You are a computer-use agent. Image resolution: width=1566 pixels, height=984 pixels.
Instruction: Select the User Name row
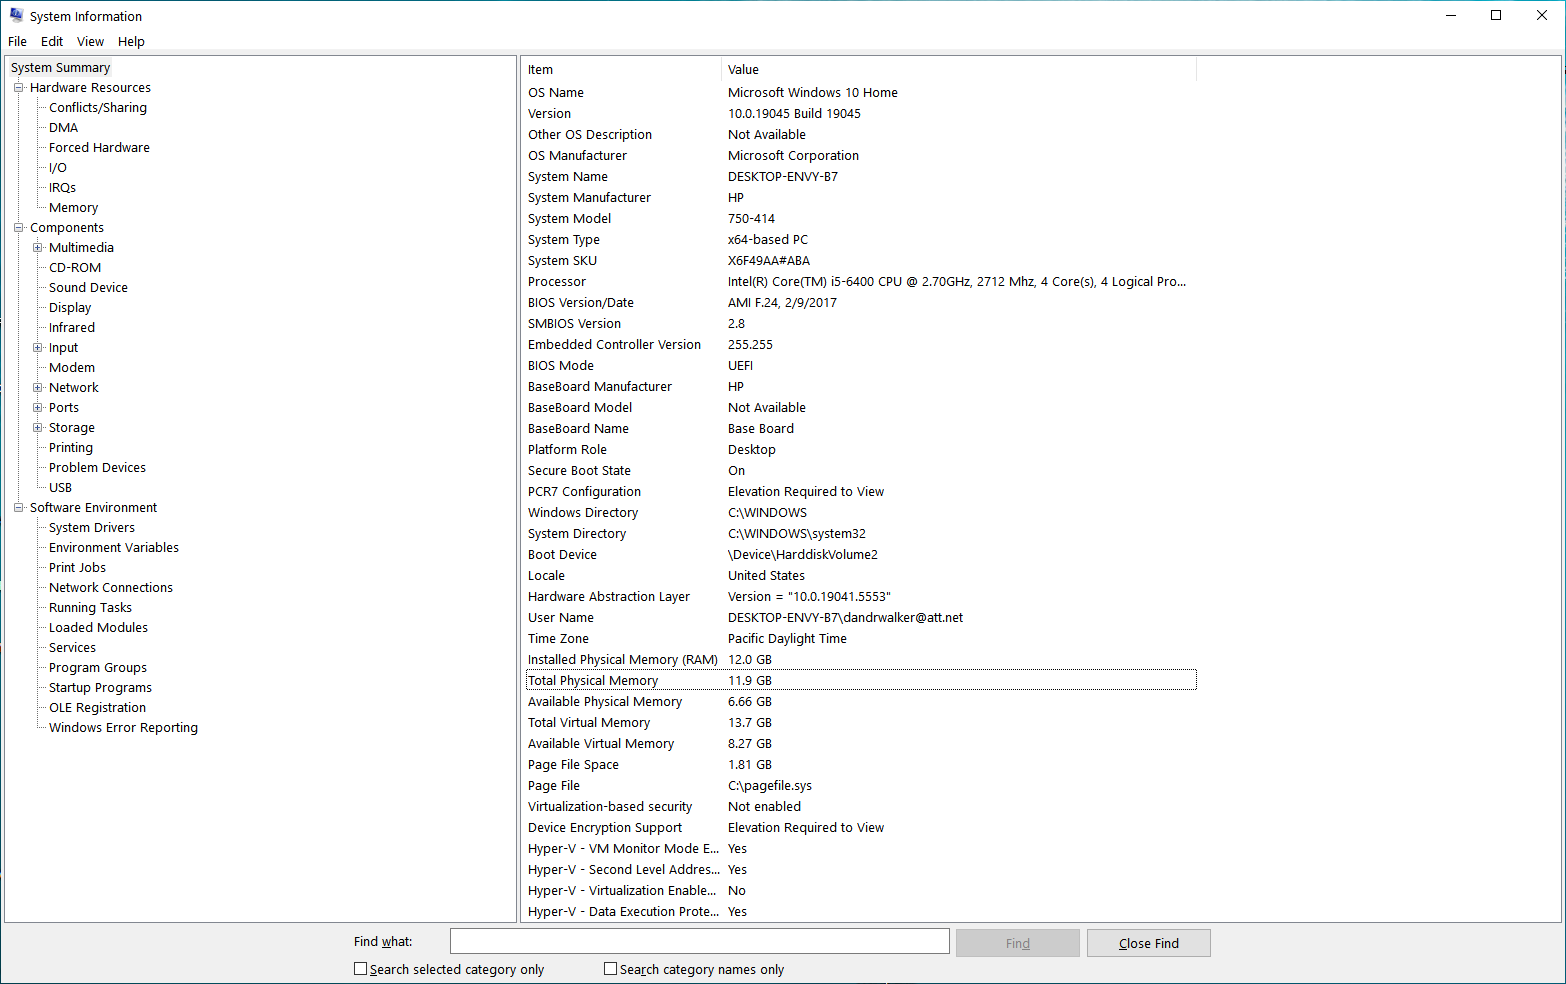click(x=861, y=618)
